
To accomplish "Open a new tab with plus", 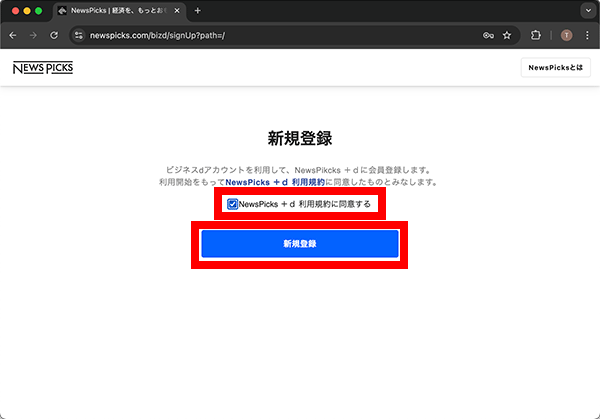I will click(197, 11).
